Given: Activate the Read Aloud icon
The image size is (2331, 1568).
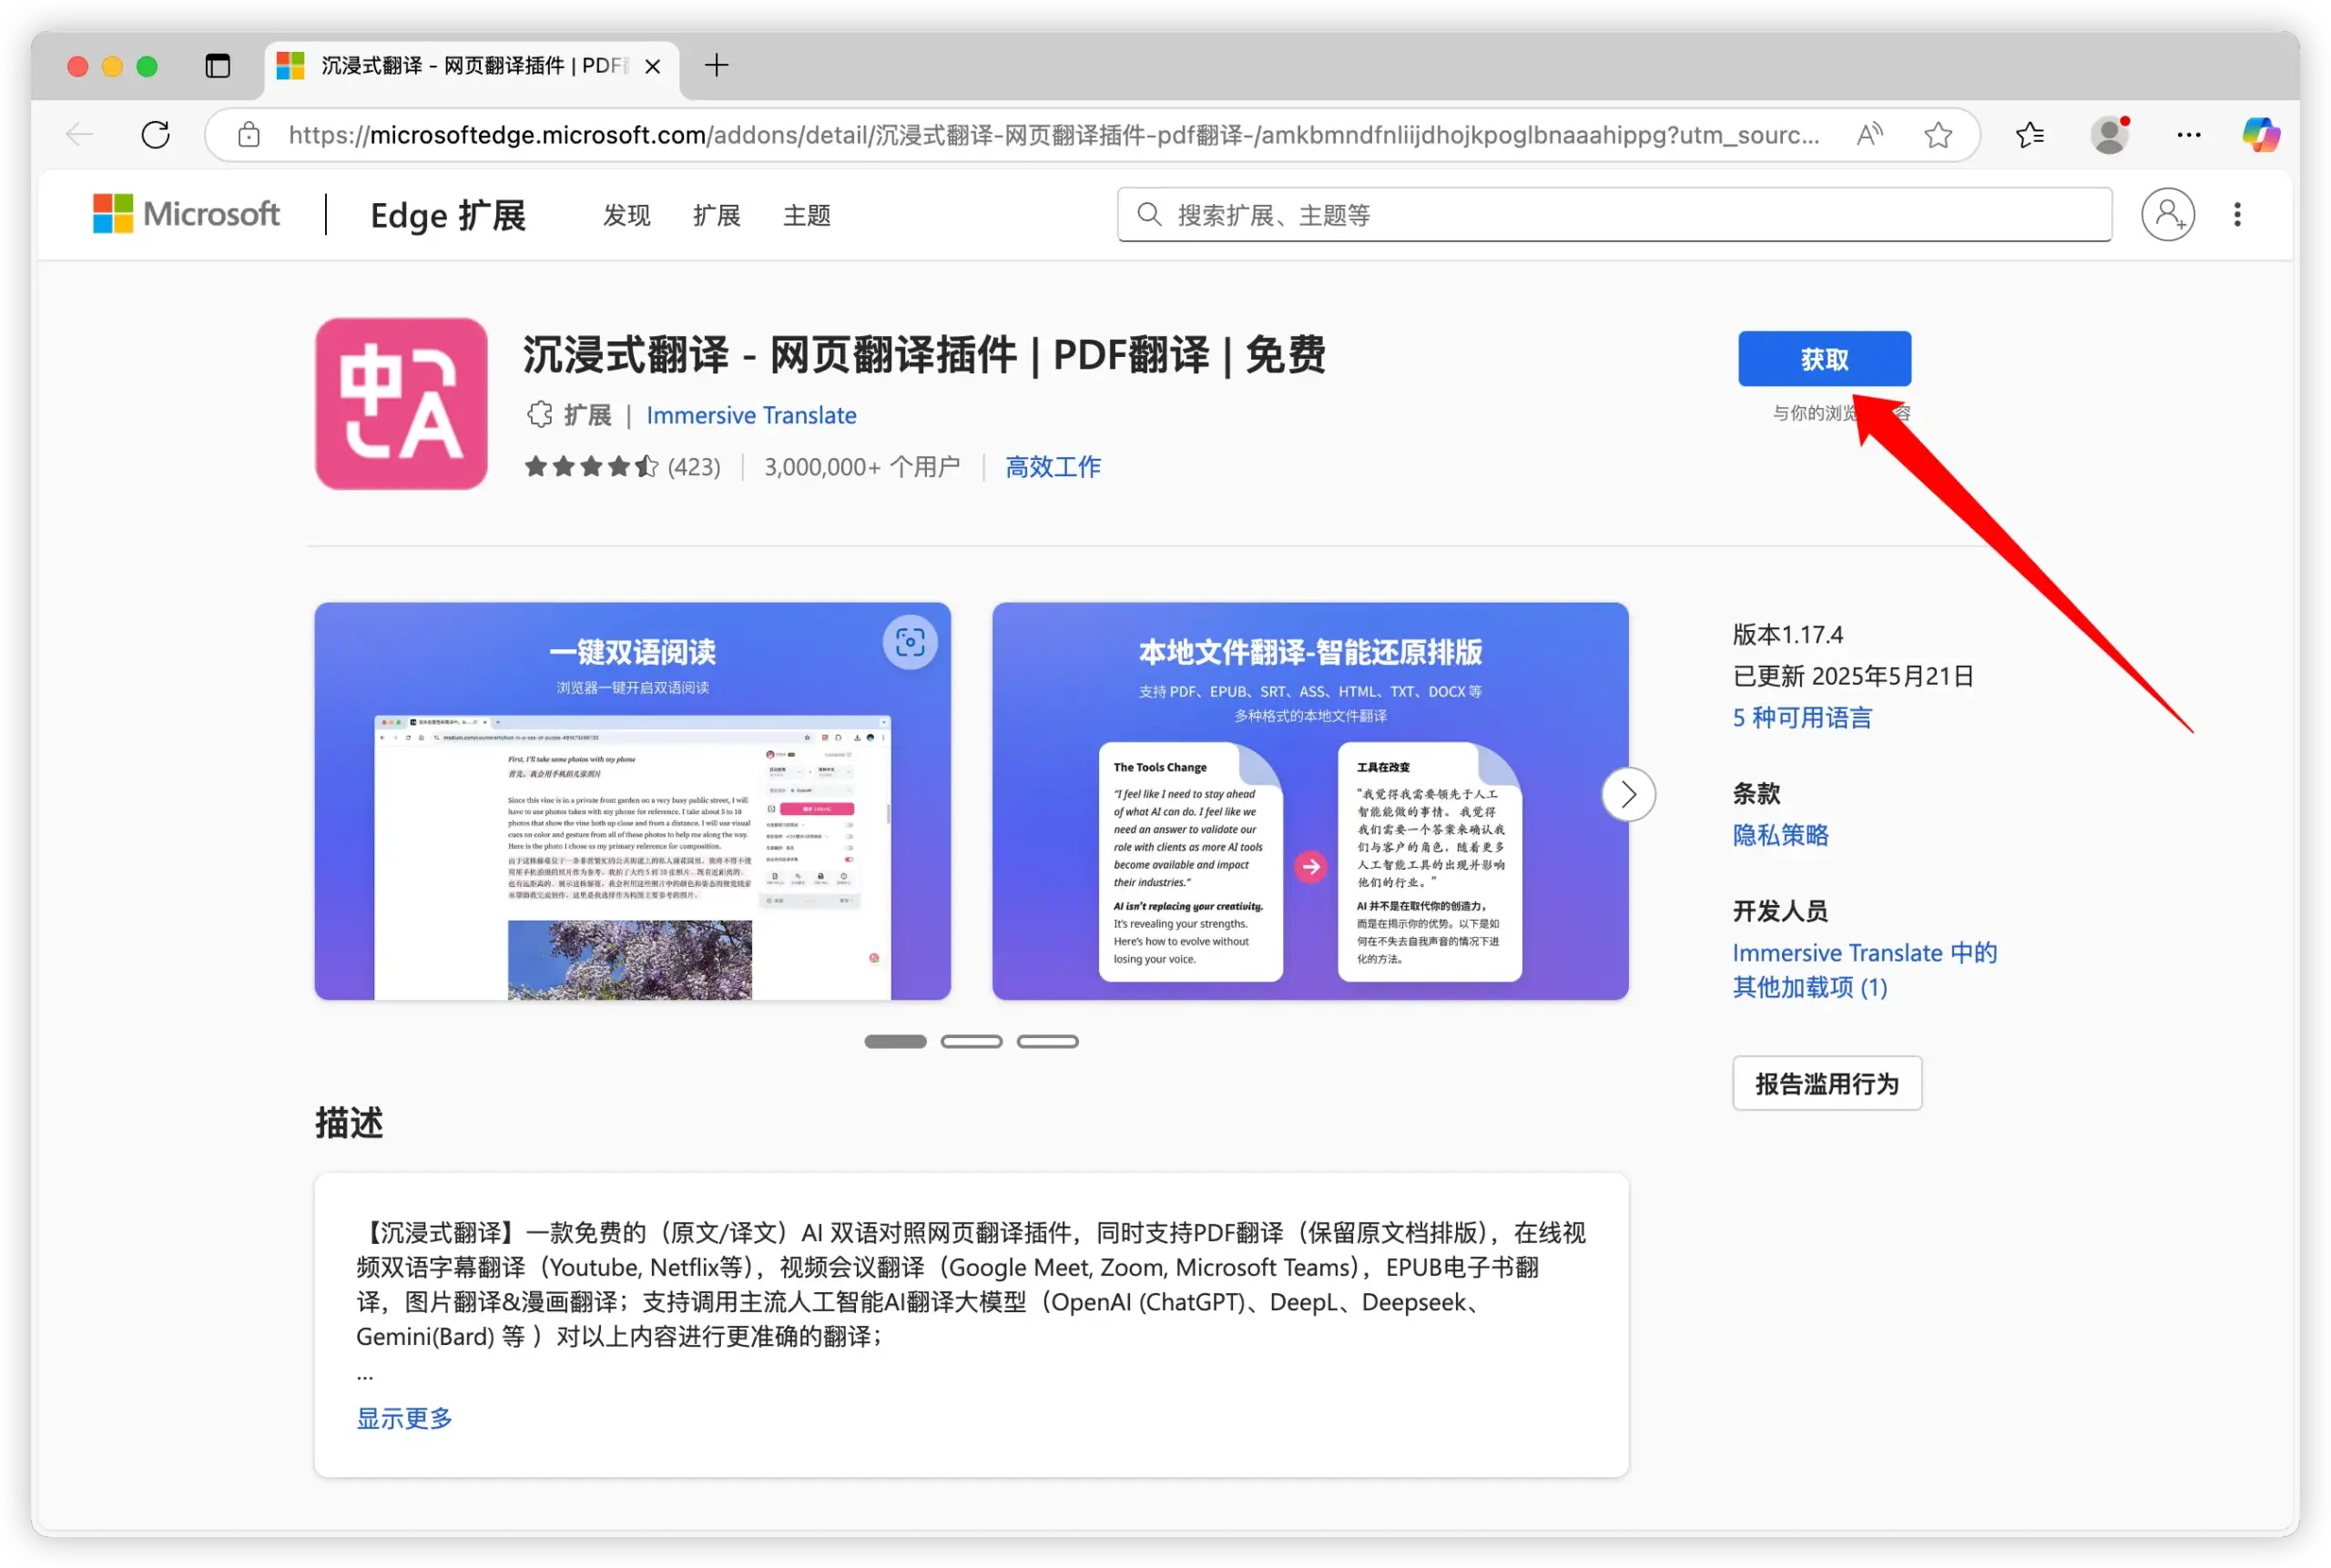Looking at the screenshot, I should point(1869,134).
